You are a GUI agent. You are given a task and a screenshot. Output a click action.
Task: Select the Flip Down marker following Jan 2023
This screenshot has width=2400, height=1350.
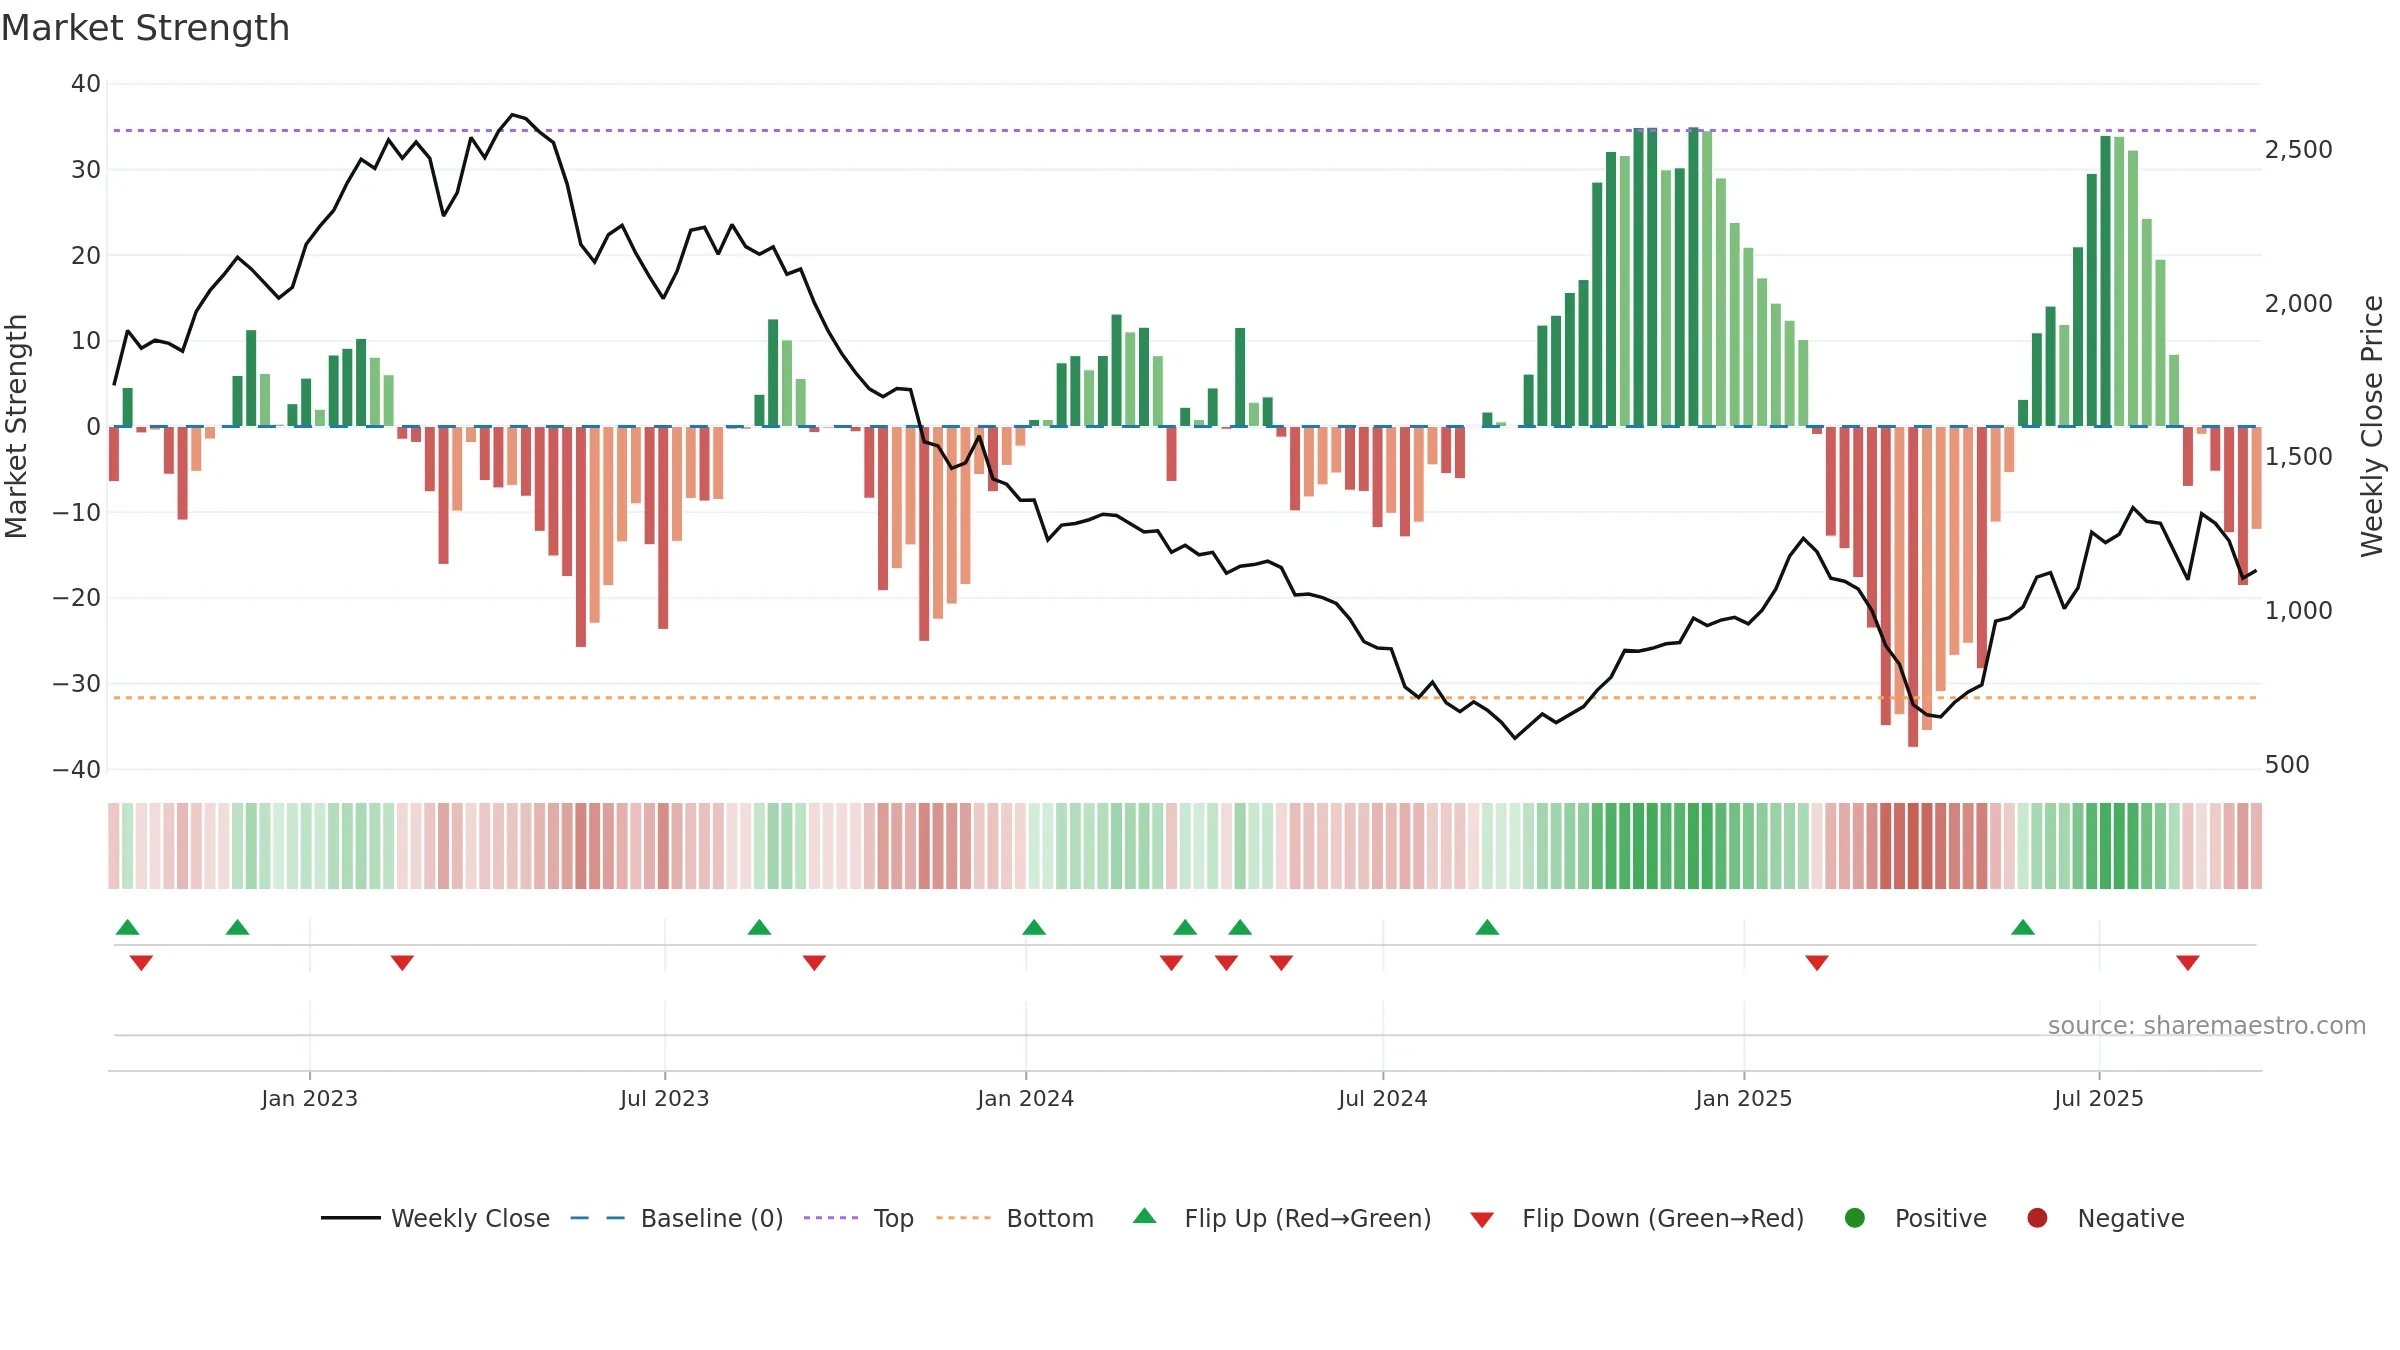click(402, 962)
